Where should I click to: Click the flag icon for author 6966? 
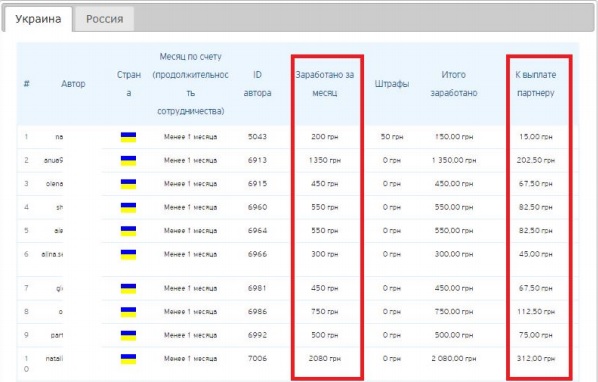(x=128, y=255)
